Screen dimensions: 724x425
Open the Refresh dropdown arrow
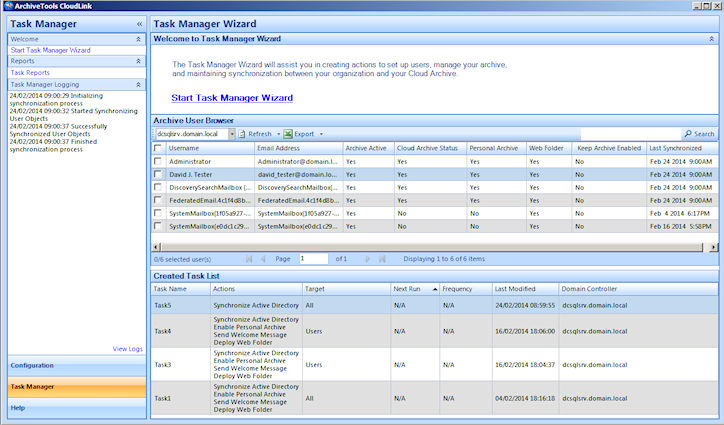point(278,134)
